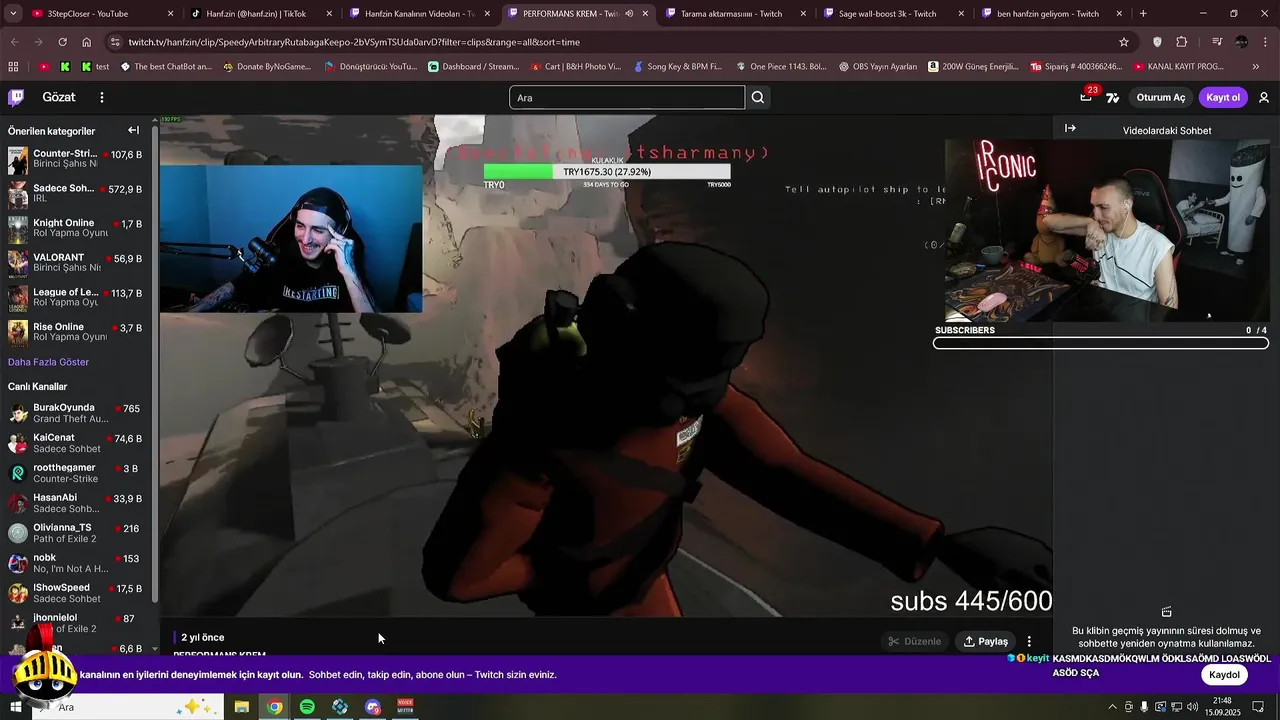Switch to the Sage wall-boost 3k tab
Screen dimensions: 1280x720
click(x=892, y=14)
